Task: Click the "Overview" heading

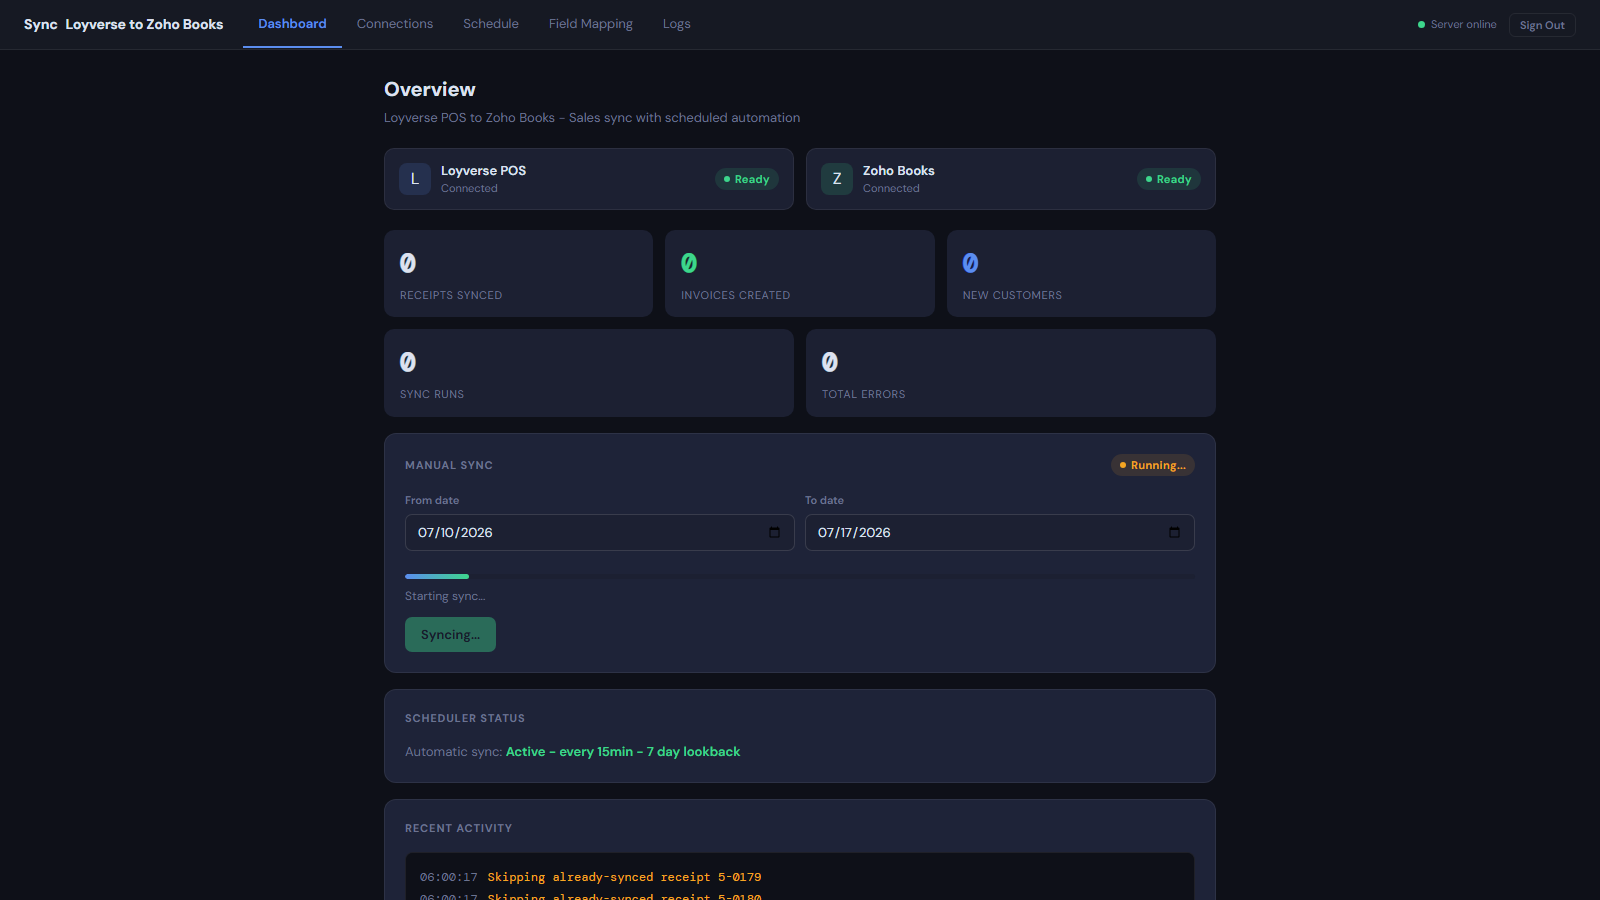Action: [x=430, y=89]
